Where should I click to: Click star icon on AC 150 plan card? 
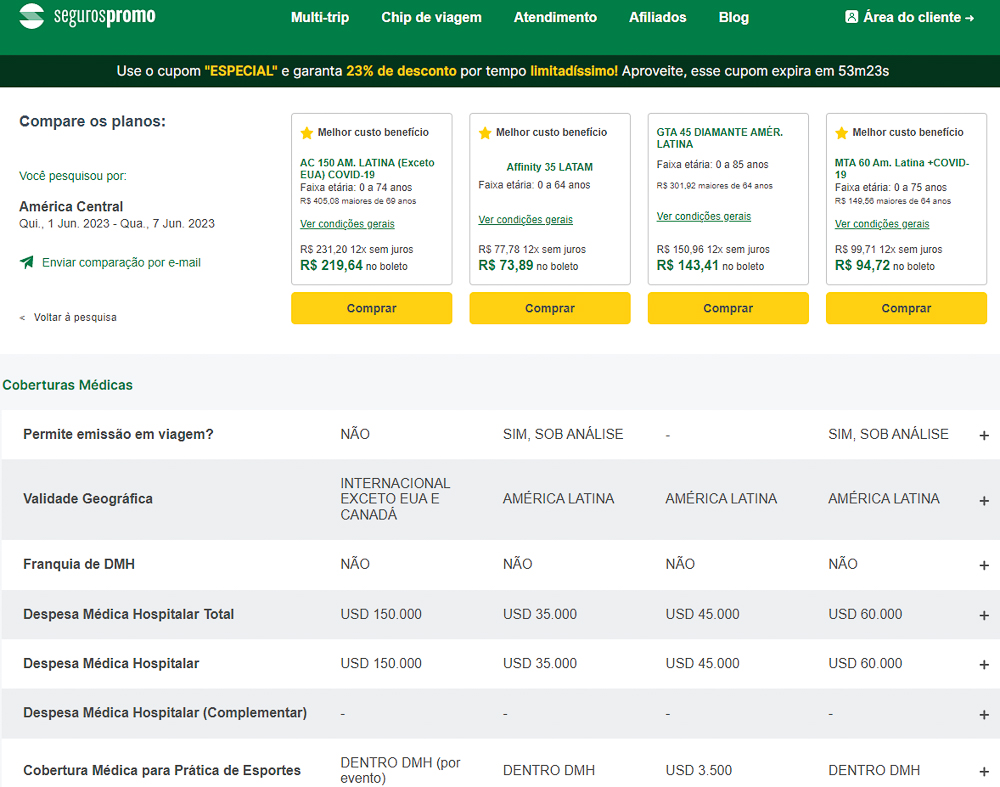[307, 133]
